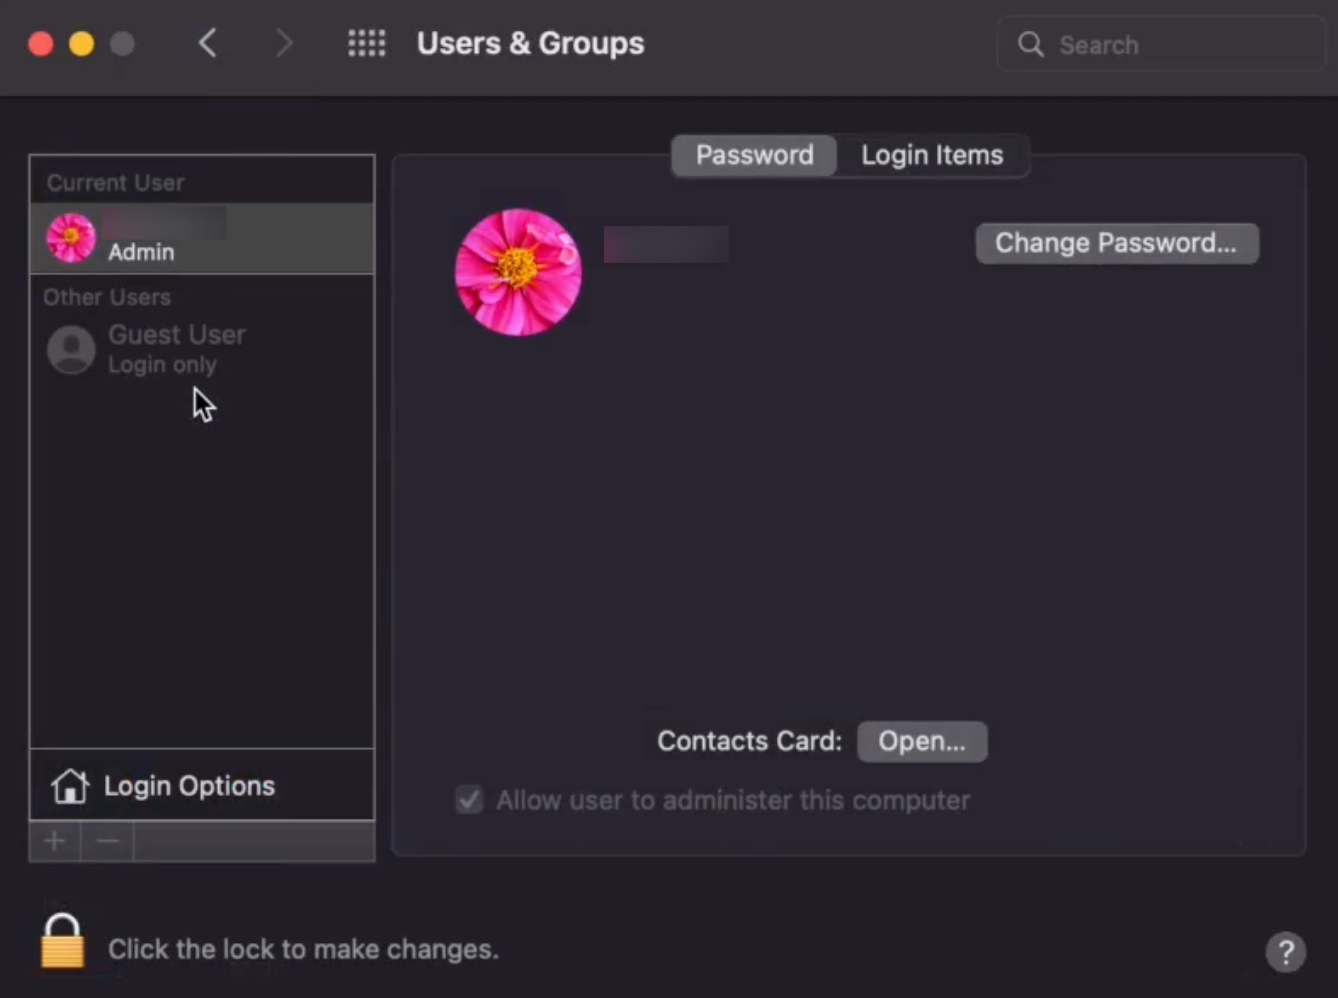This screenshot has height=998, width=1338.
Task: Select the Admin current user entry
Action: coord(202,238)
